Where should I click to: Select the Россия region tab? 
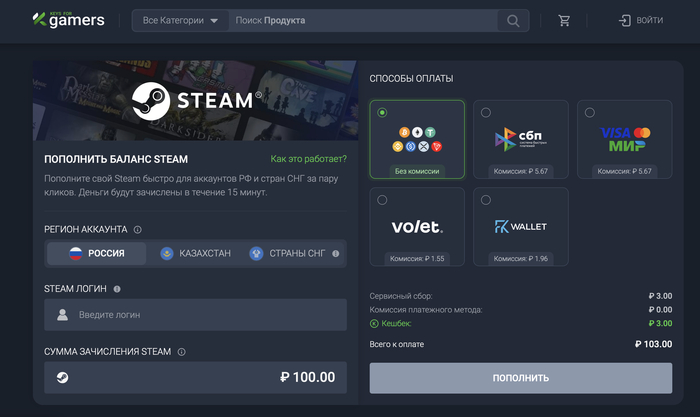(x=96, y=254)
